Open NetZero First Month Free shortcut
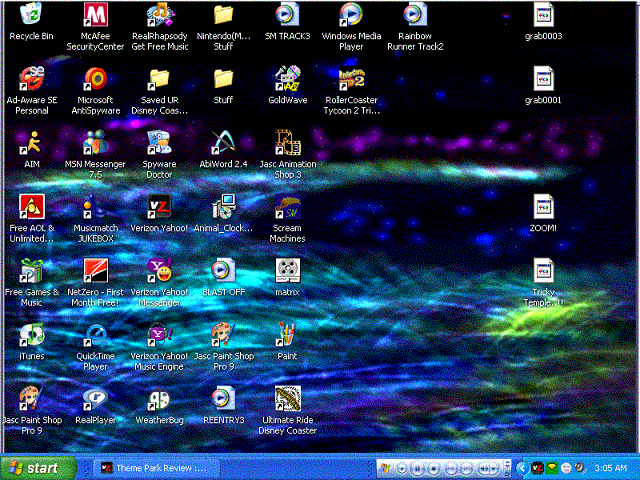640x480 pixels. click(x=96, y=282)
